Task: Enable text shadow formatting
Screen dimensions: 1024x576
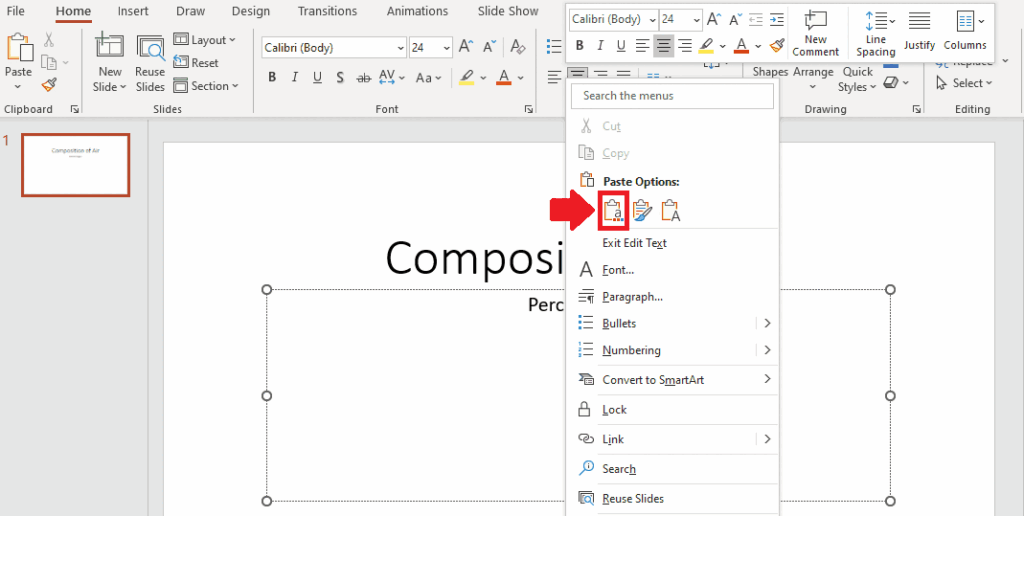Action: (x=340, y=76)
